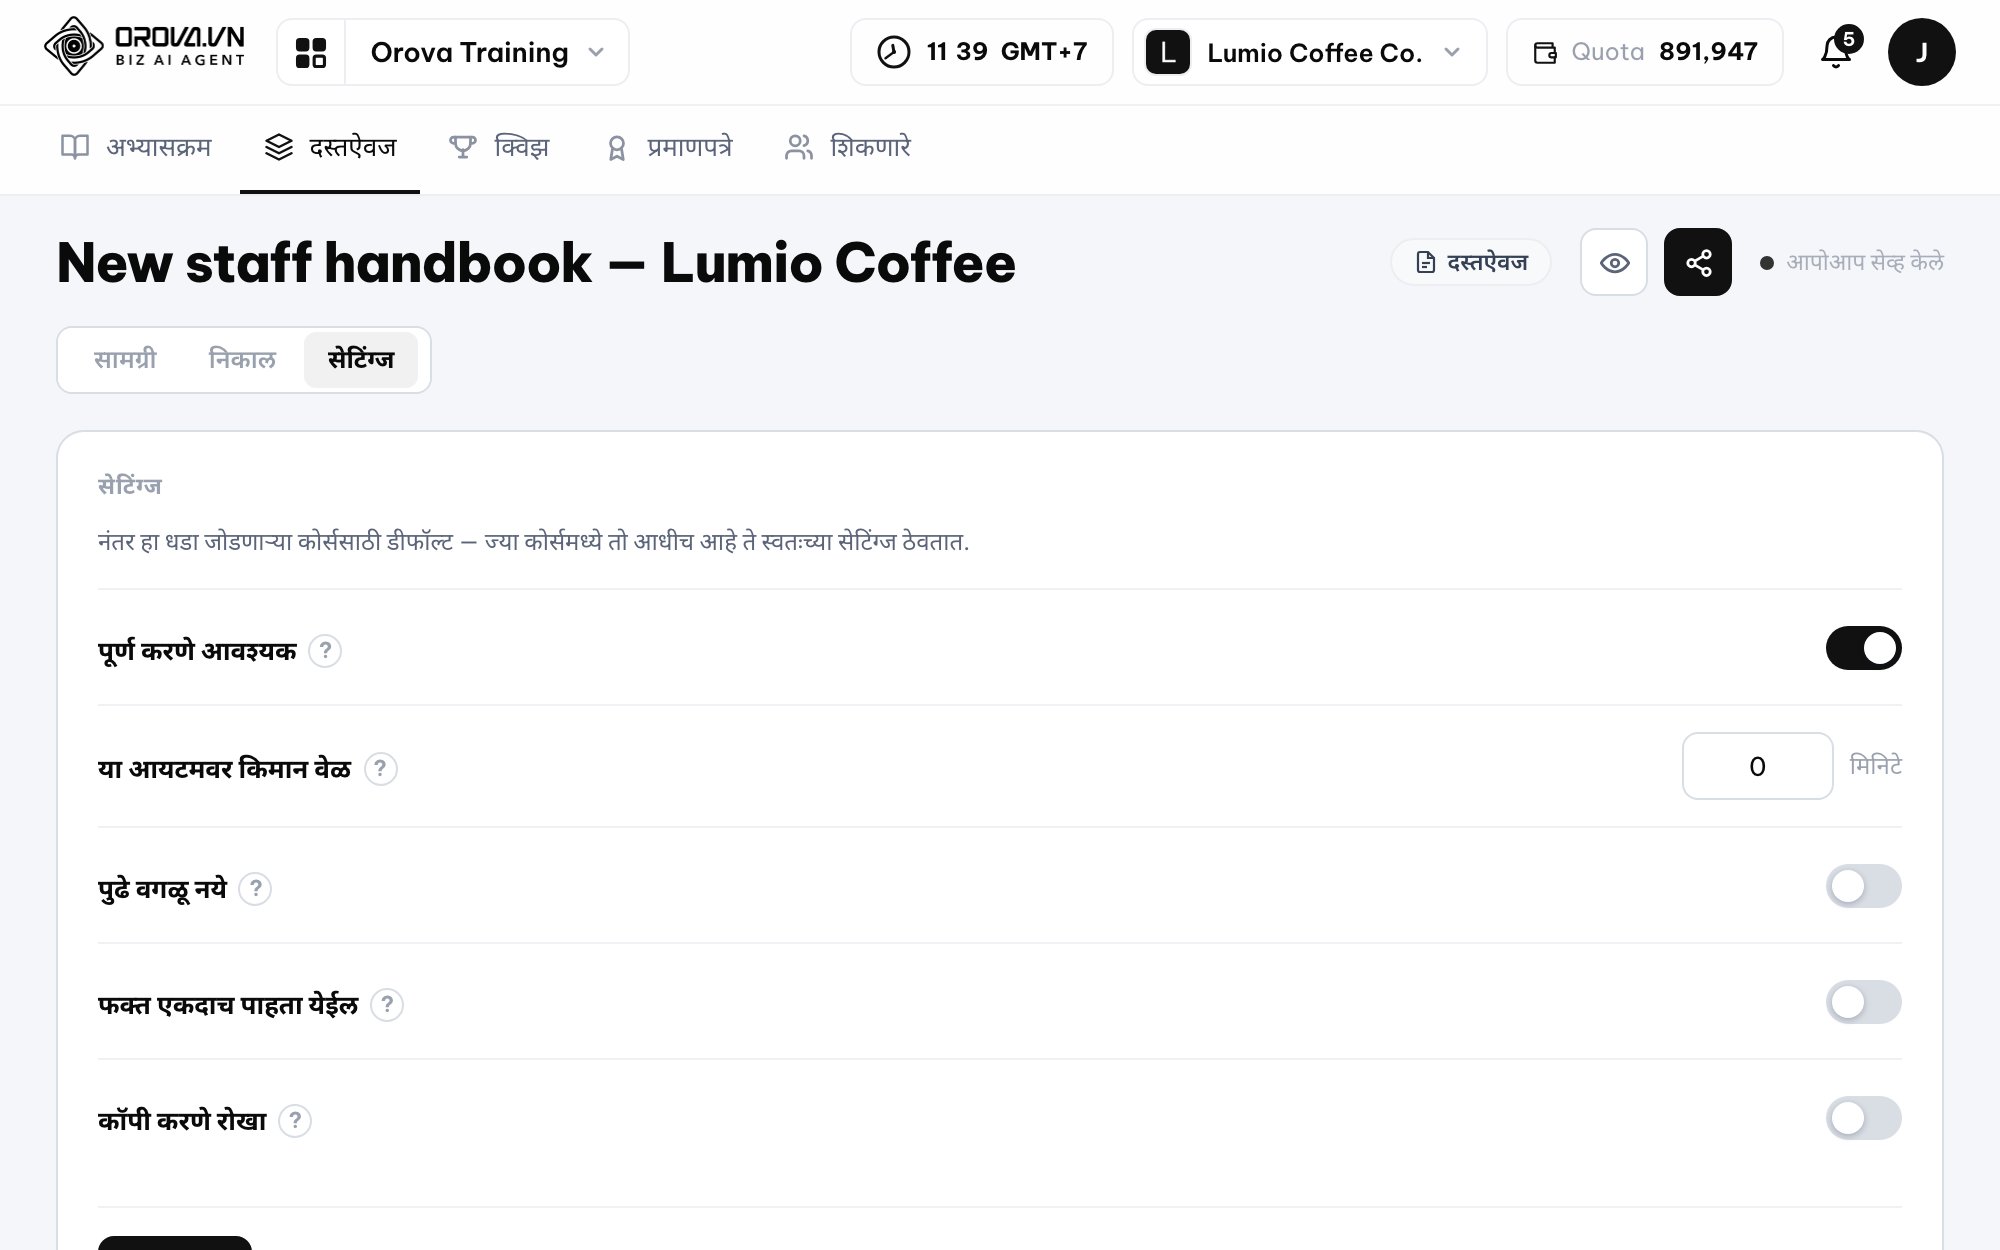Expand the Lumio Coffee Co. workspace dropdown
The image size is (2000, 1250).
click(1310, 52)
